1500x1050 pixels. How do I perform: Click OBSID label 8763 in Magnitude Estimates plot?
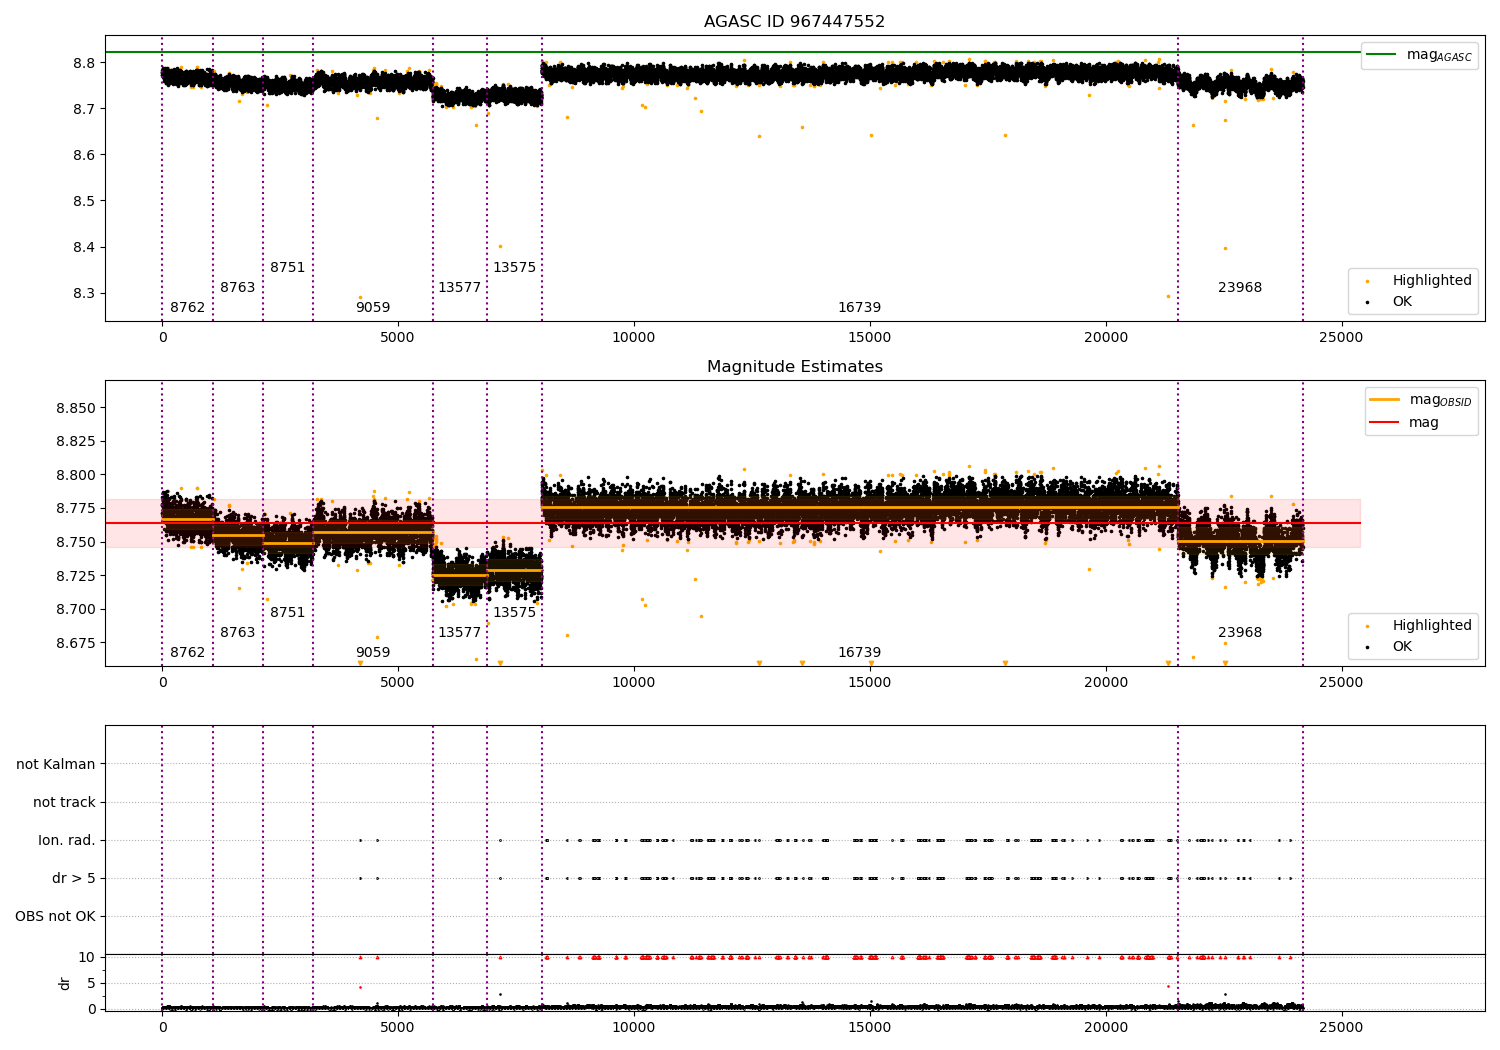coord(237,632)
